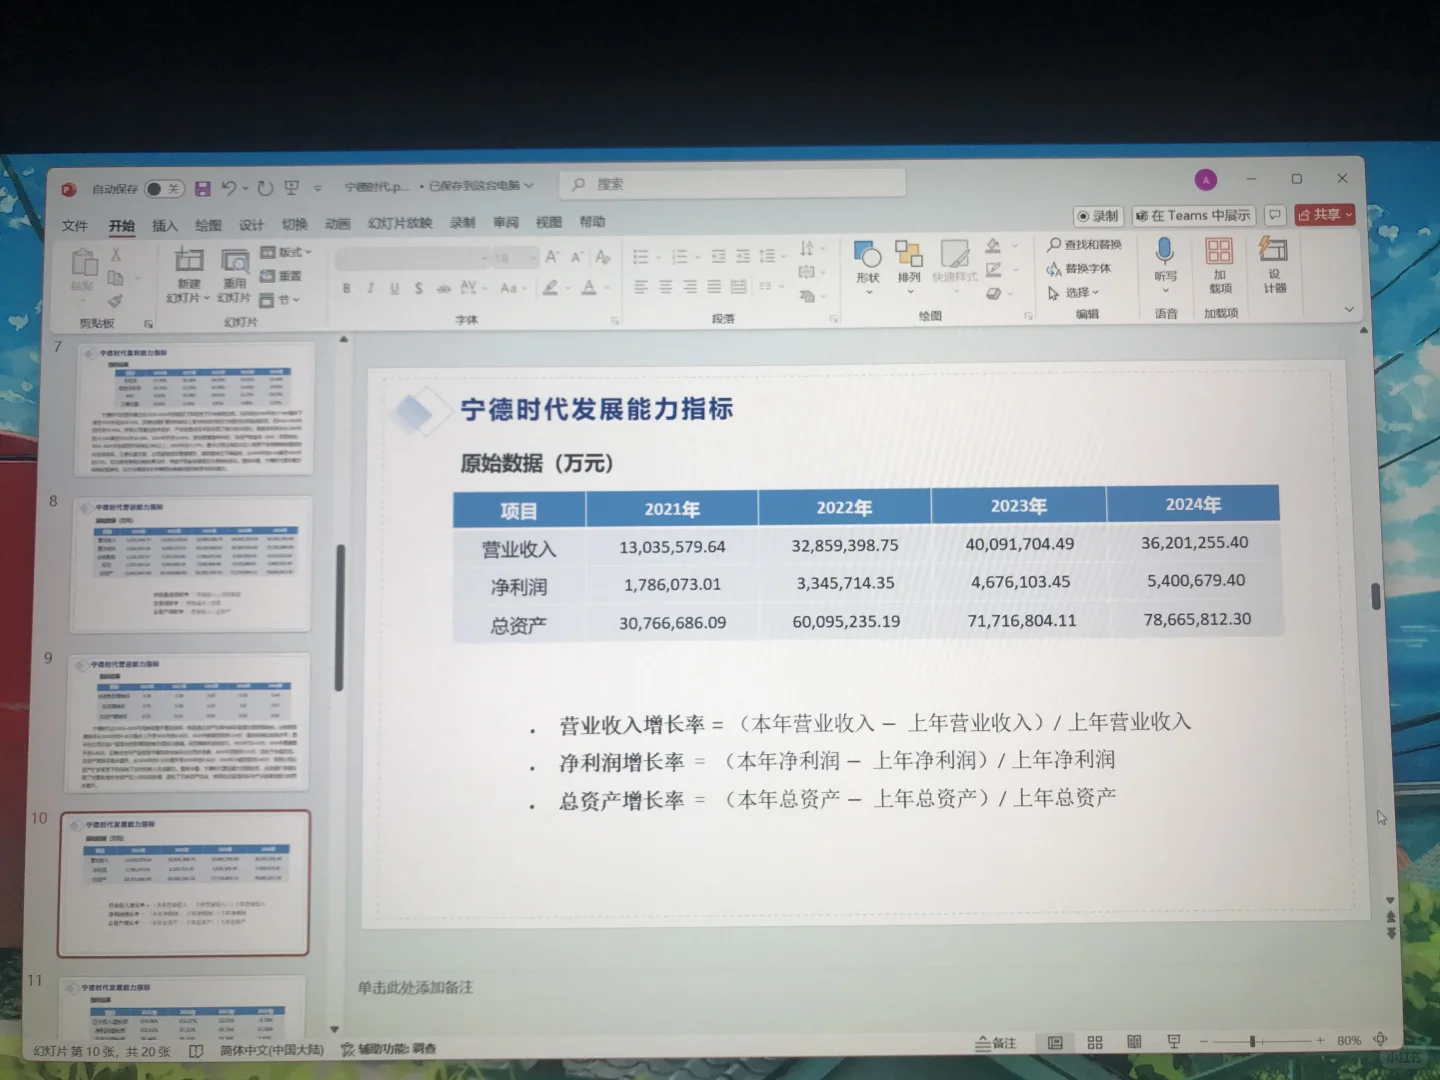Screen dimensions: 1440x1080
Task: Open the customize quick access toolbar dropdown
Action: pos(318,188)
